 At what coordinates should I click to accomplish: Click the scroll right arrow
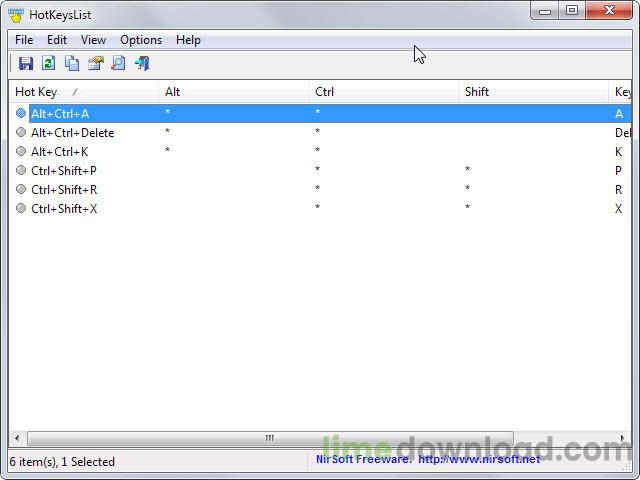622,438
